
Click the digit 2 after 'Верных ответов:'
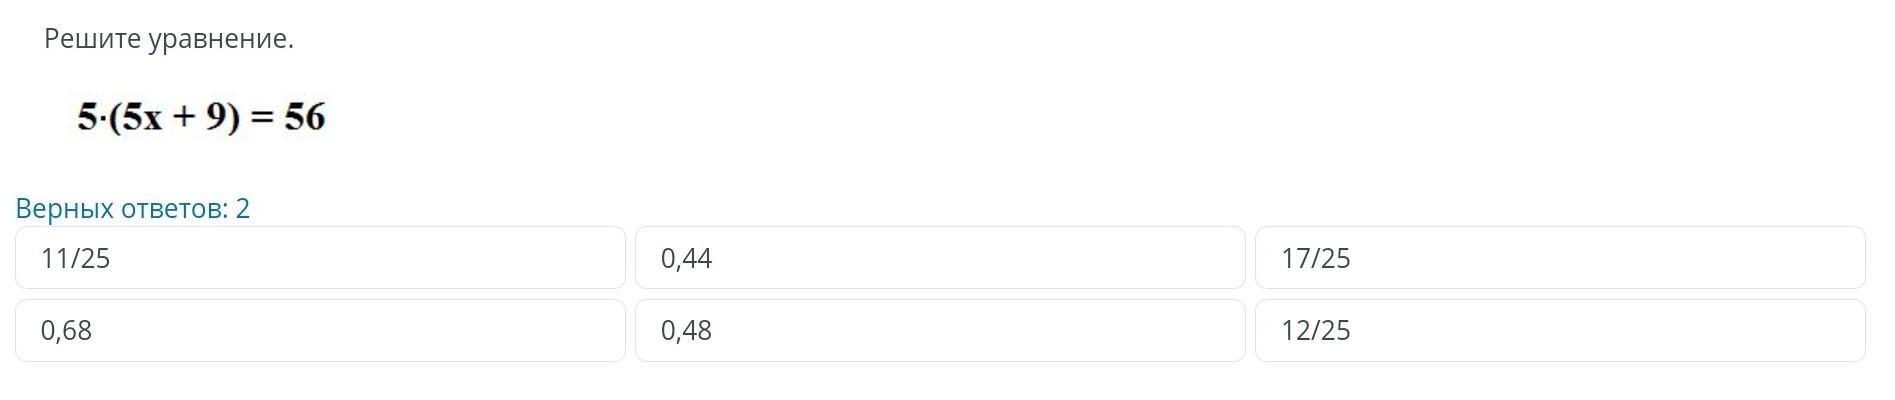click(x=243, y=208)
